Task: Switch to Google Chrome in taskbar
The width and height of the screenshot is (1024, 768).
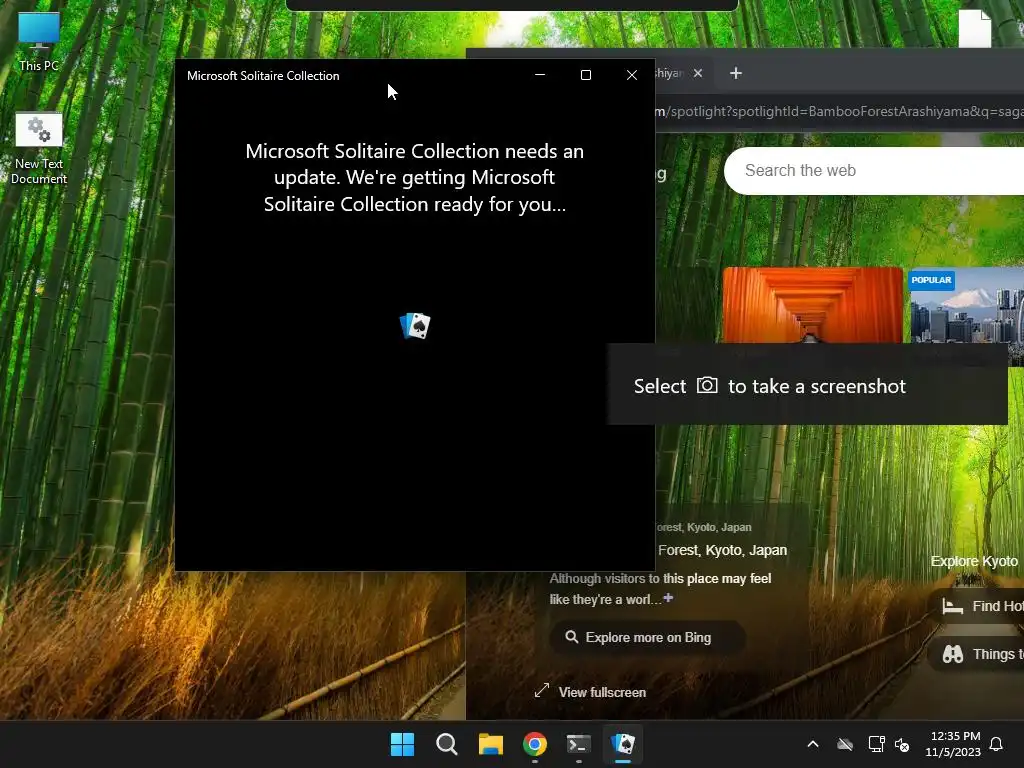Action: coord(534,744)
